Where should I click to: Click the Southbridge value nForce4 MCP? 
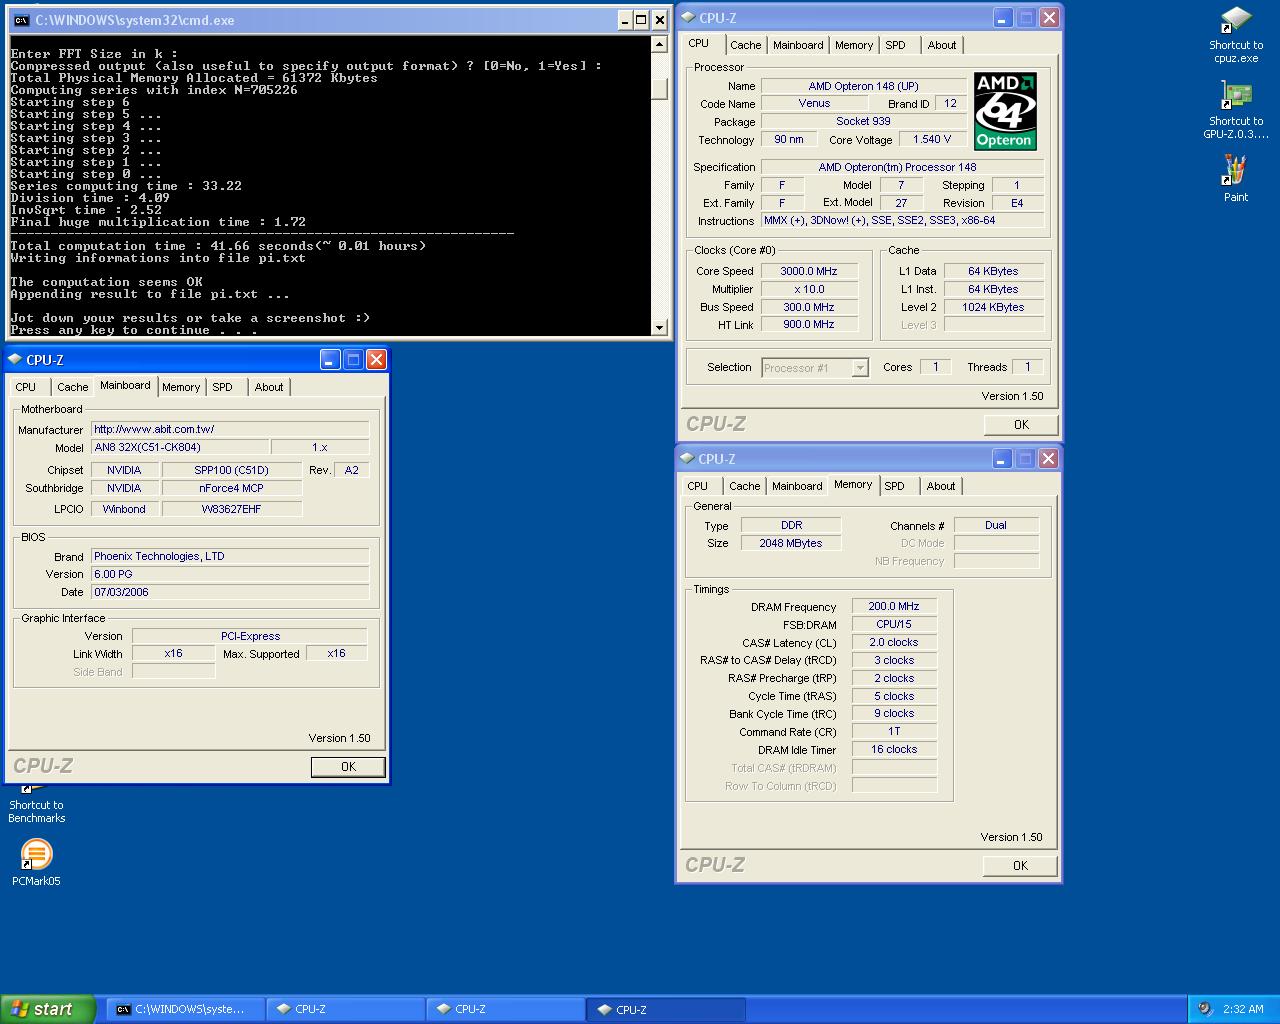(x=232, y=488)
